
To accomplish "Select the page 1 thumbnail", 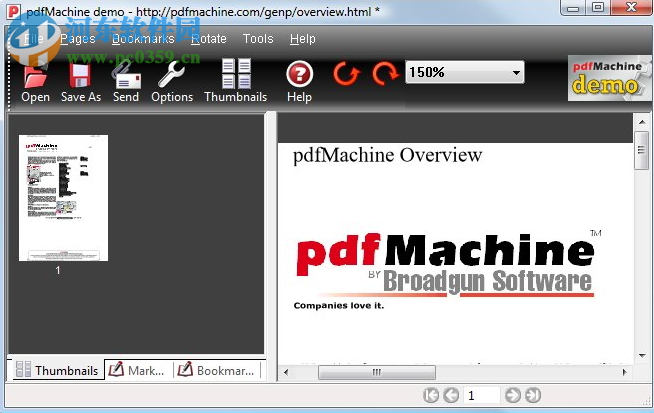I will 63,198.
